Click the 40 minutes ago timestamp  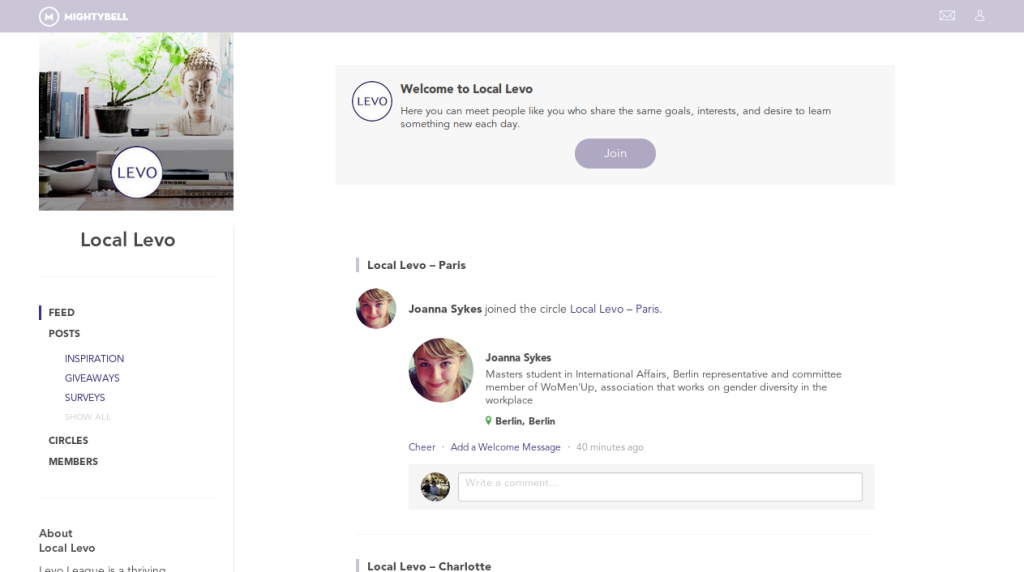pos(609,447)
